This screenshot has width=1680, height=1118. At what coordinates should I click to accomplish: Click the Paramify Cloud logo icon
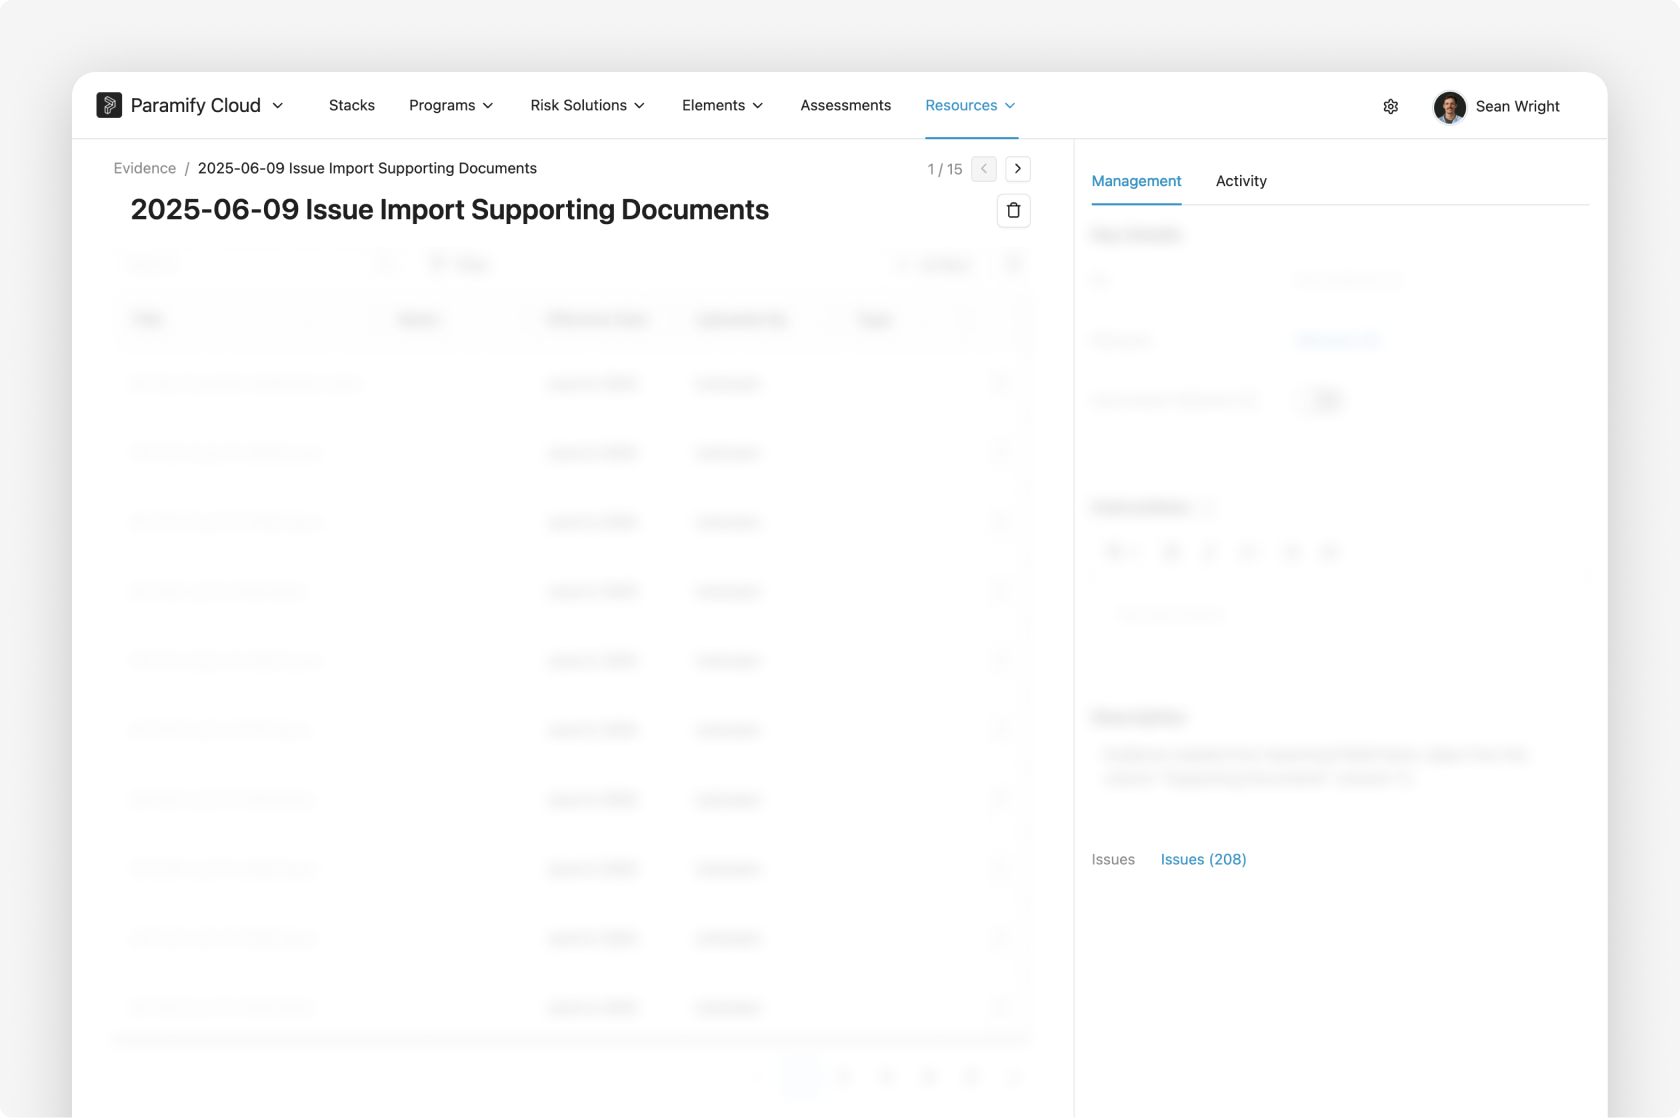[109, 105]
